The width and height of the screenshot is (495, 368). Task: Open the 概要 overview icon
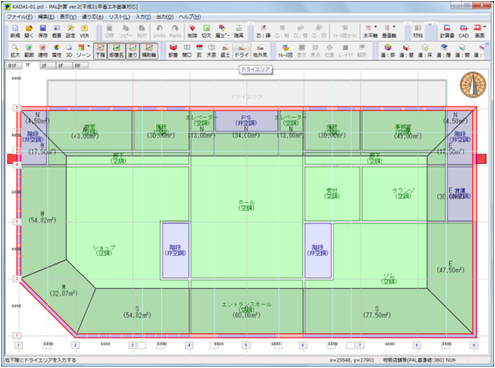(57, 31)
